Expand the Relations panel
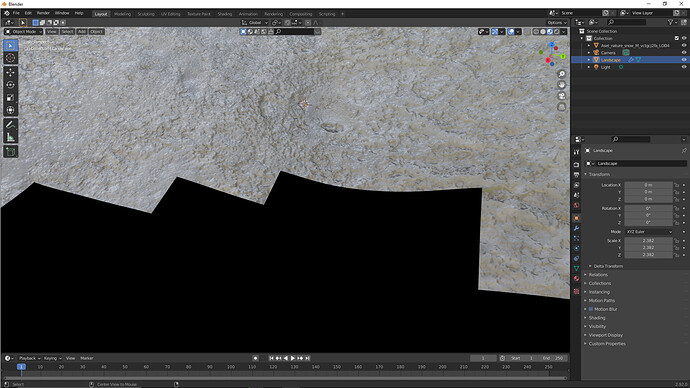Image resolution: width=690 pixels, height=388 pixels. (598, 275)
